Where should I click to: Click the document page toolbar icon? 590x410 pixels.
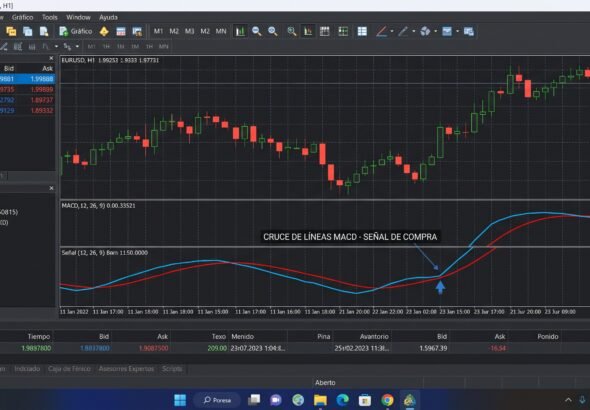(x=44, y=31)
